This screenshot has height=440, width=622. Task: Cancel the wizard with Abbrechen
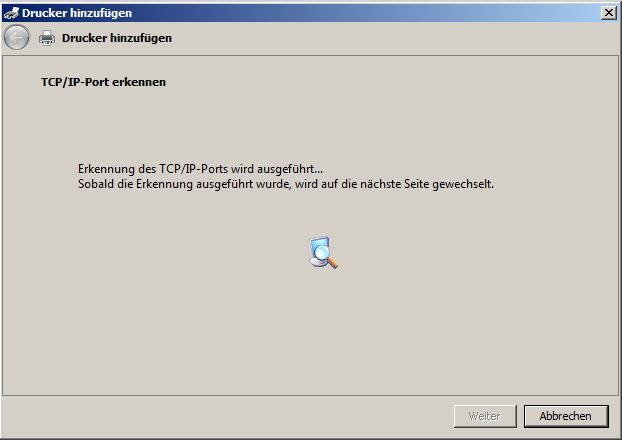click(566, 416)
